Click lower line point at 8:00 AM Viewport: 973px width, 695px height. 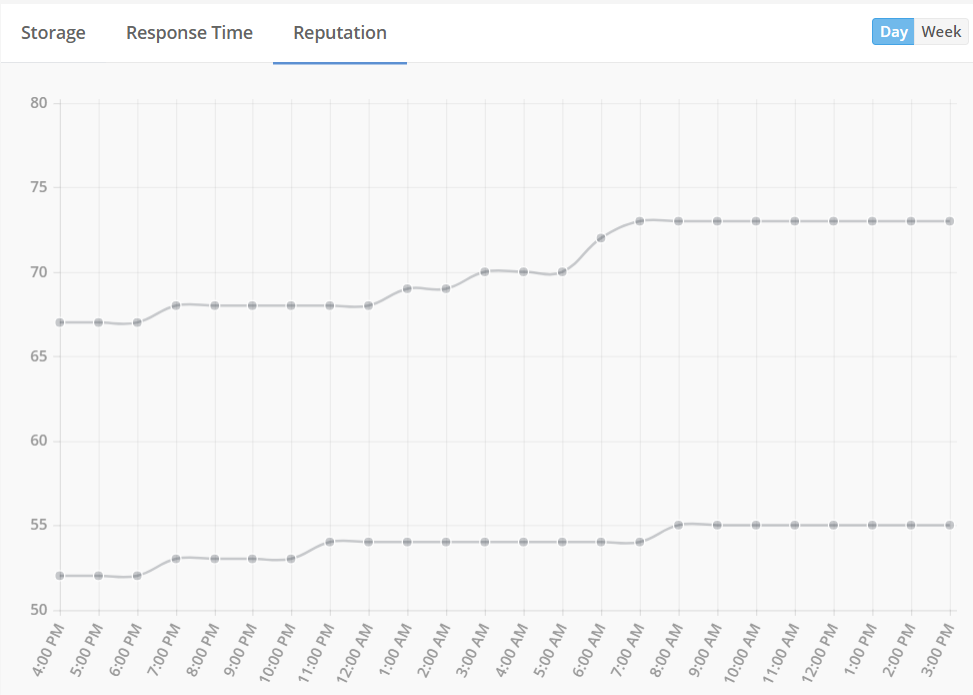pos(678,525)
